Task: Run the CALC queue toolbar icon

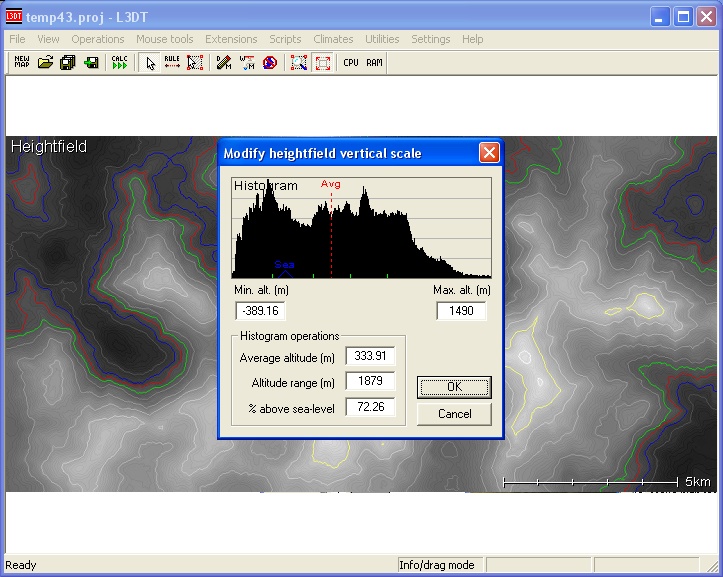Action: point(120,62)
